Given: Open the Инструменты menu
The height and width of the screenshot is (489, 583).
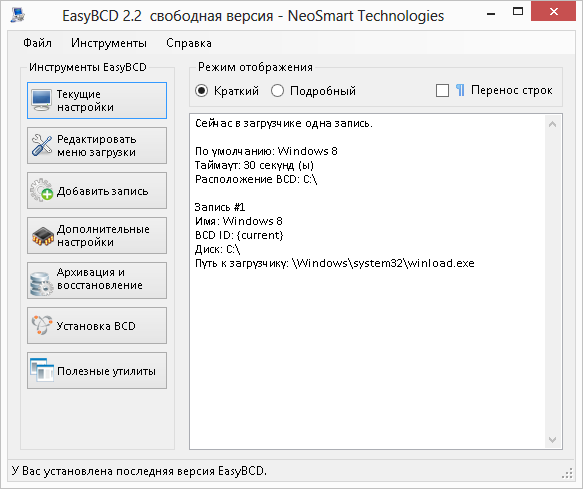Looking at the screenshot, I should point(109,43).
